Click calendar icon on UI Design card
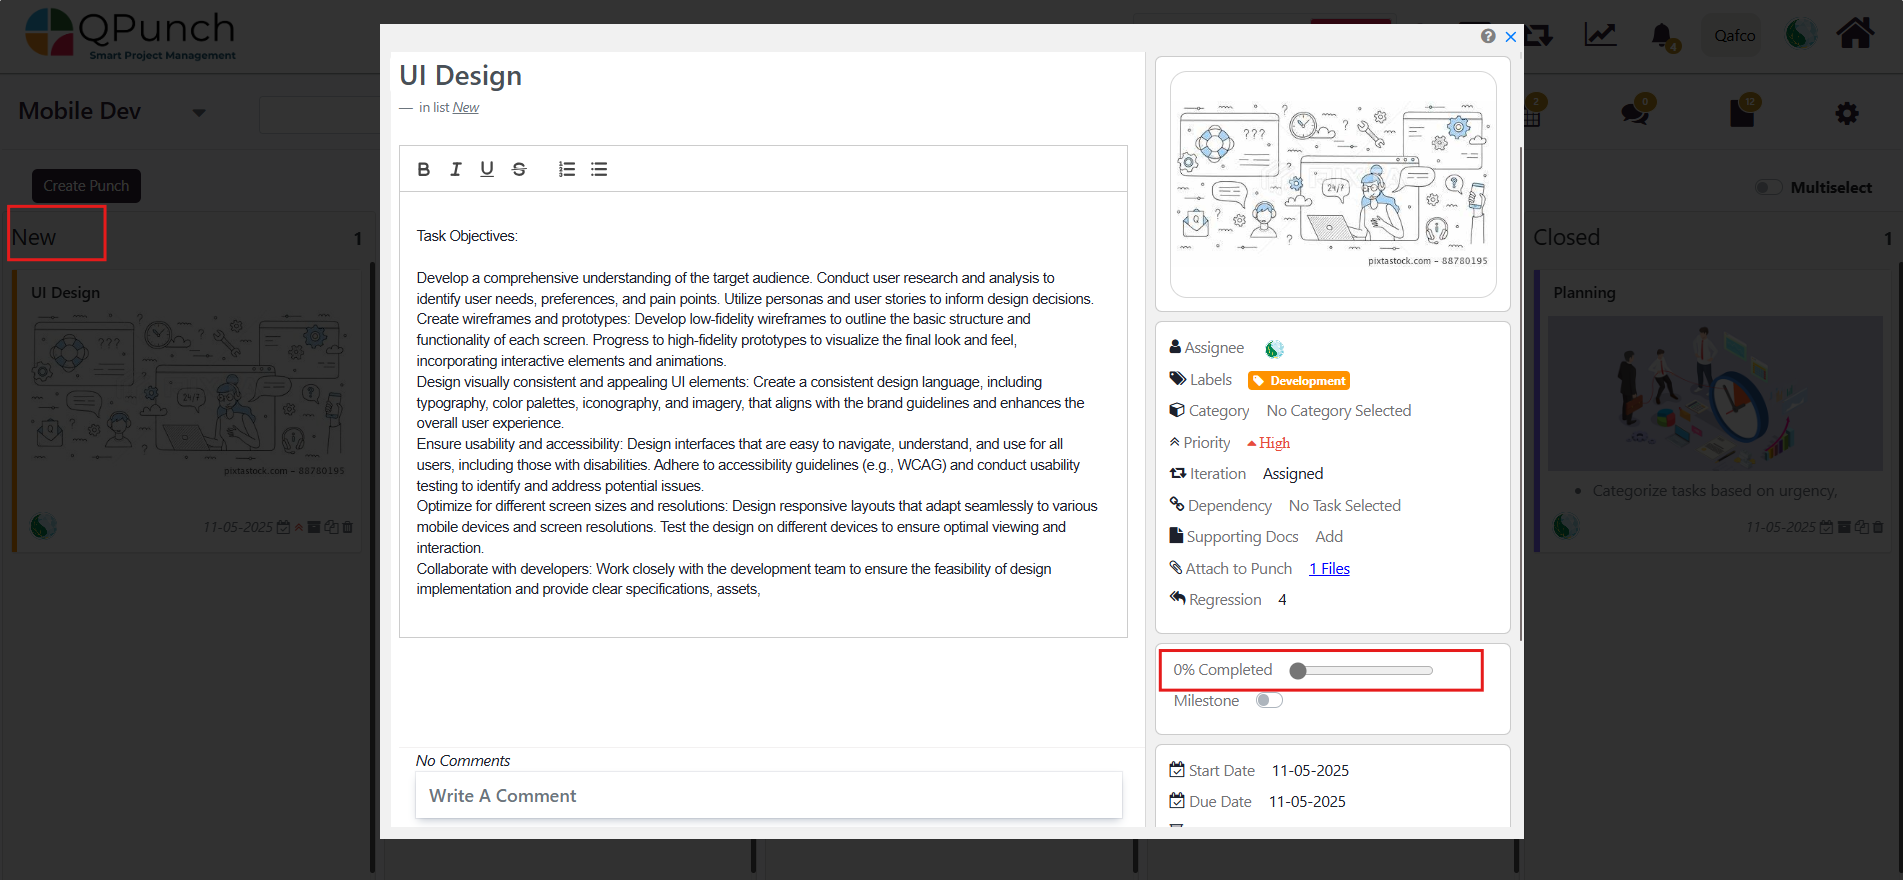 283,527
